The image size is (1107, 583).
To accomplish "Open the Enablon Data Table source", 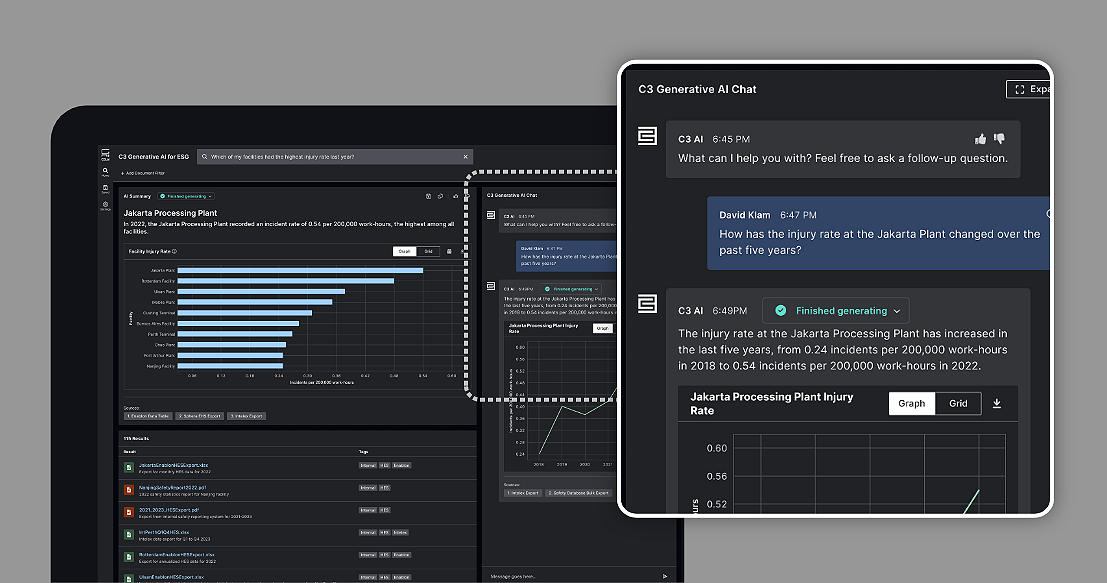I will [x=147, y=415].
